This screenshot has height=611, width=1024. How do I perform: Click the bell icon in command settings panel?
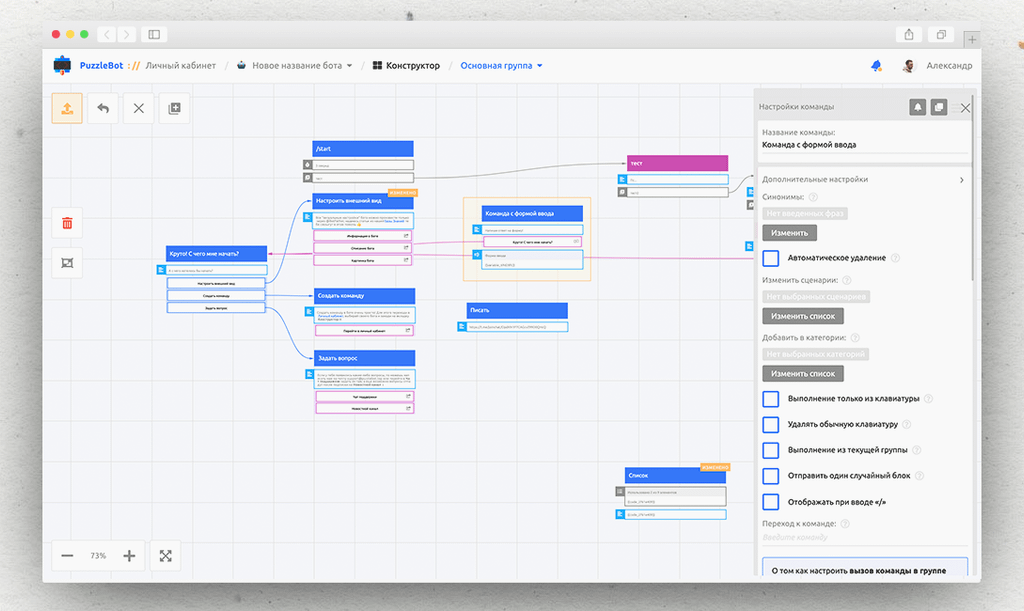[918, 107]
